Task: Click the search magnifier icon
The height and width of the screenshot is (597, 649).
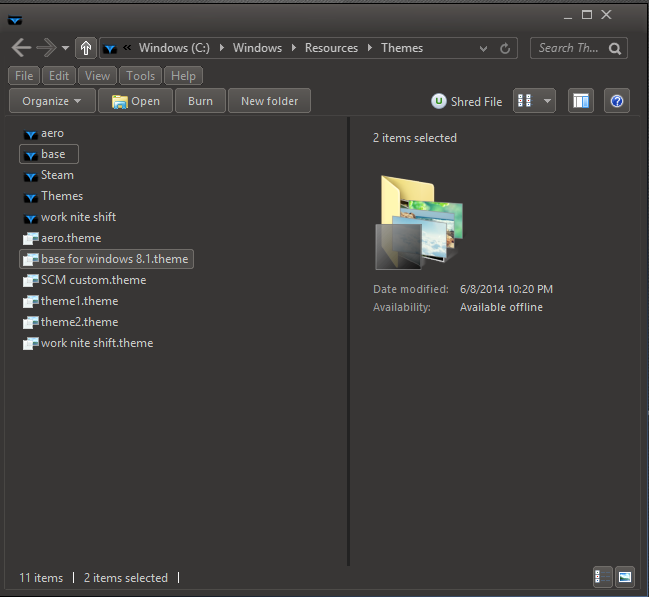Action: pos(615,49)
